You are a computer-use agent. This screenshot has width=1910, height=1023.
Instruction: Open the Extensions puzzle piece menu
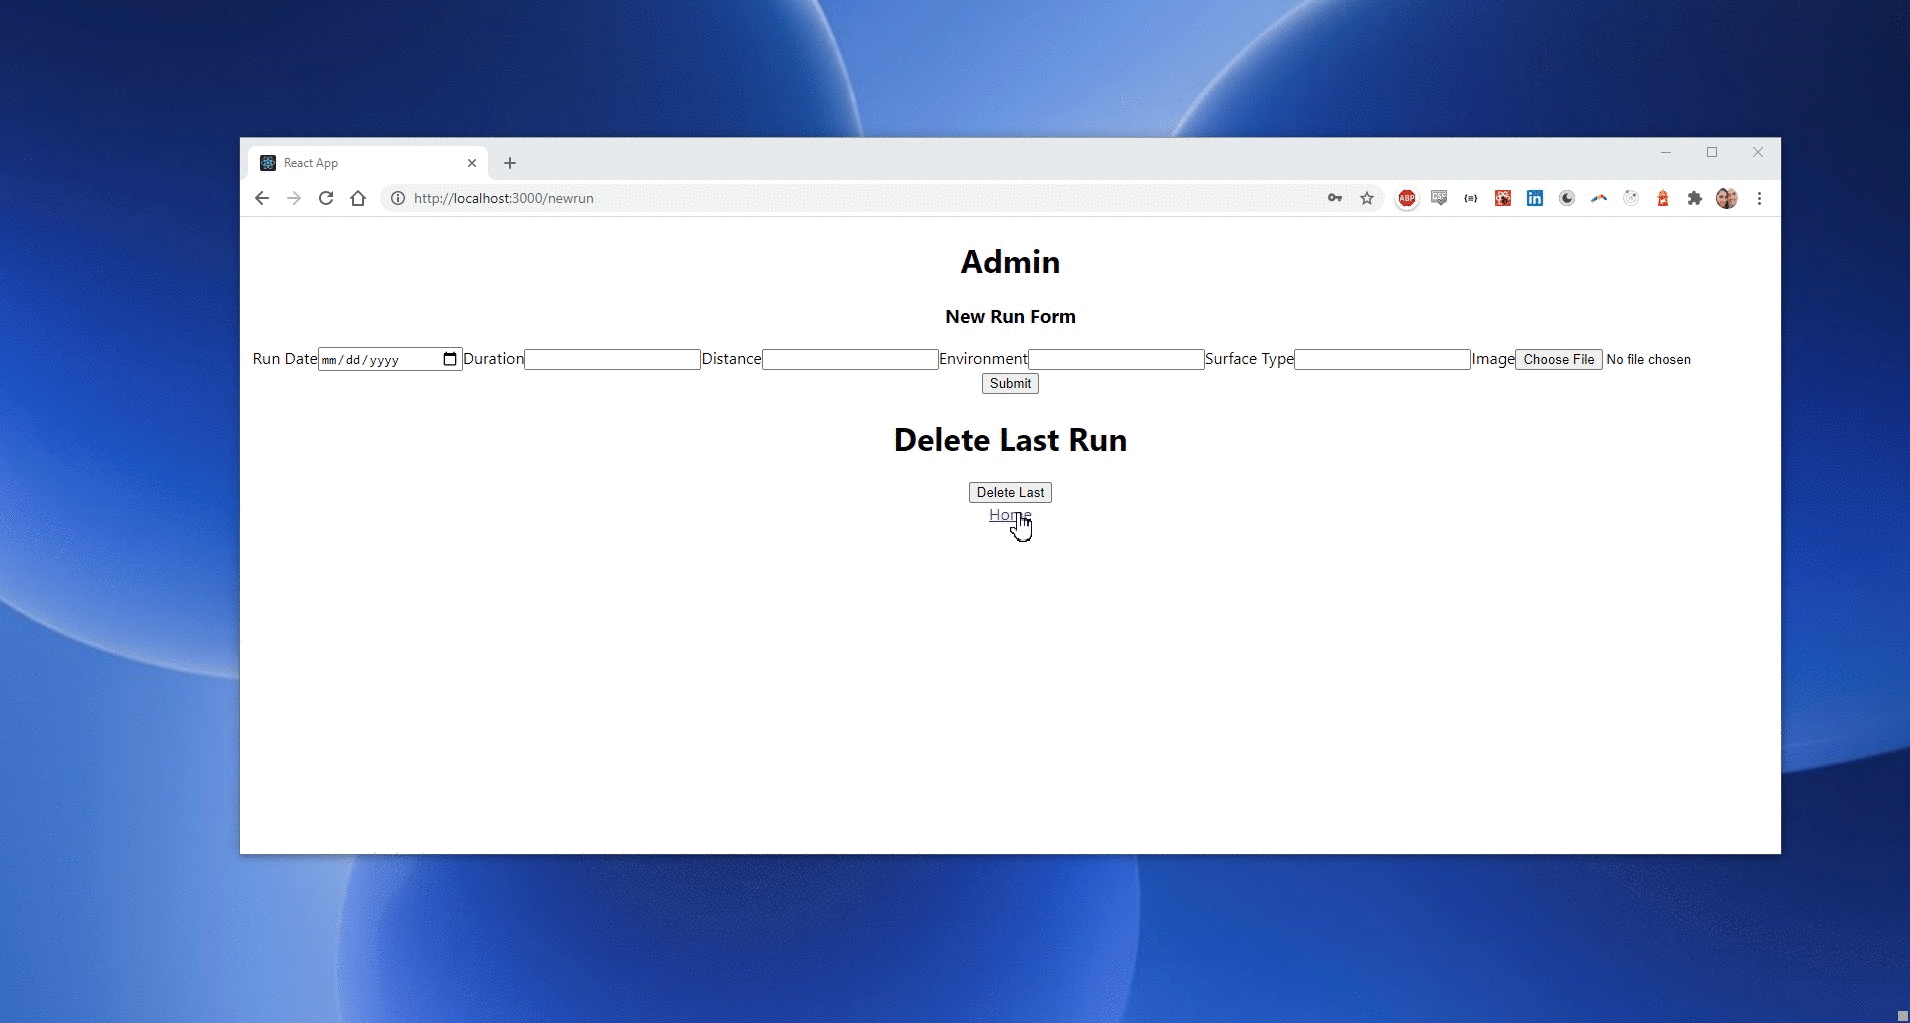[x=1695, y=198]
